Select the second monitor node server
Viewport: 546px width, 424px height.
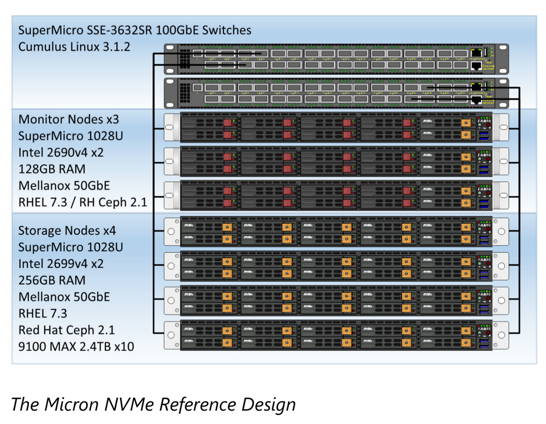[x=336, y=161]
